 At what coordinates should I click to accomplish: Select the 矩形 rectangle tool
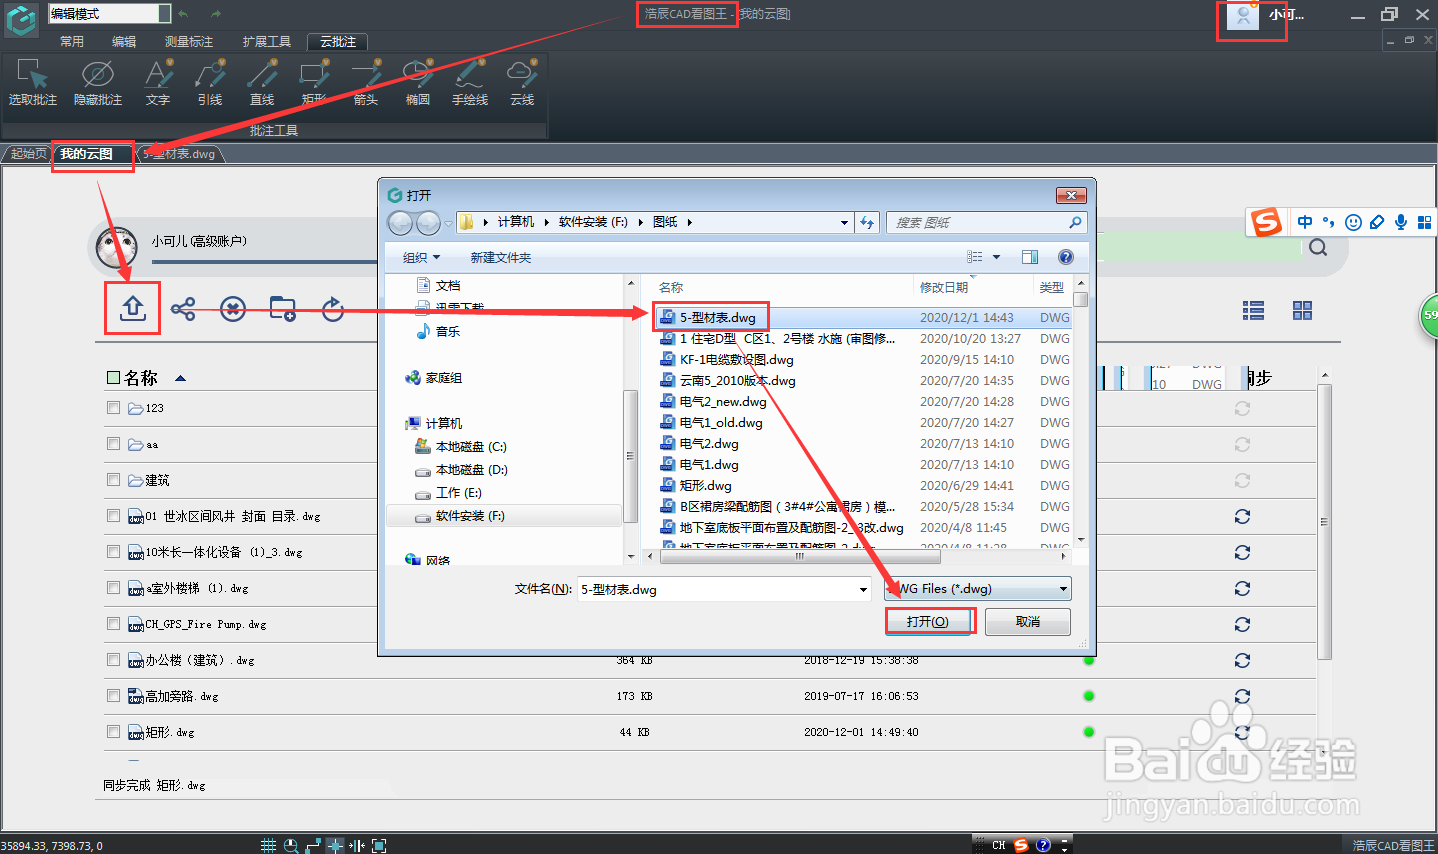coord(314,82)
